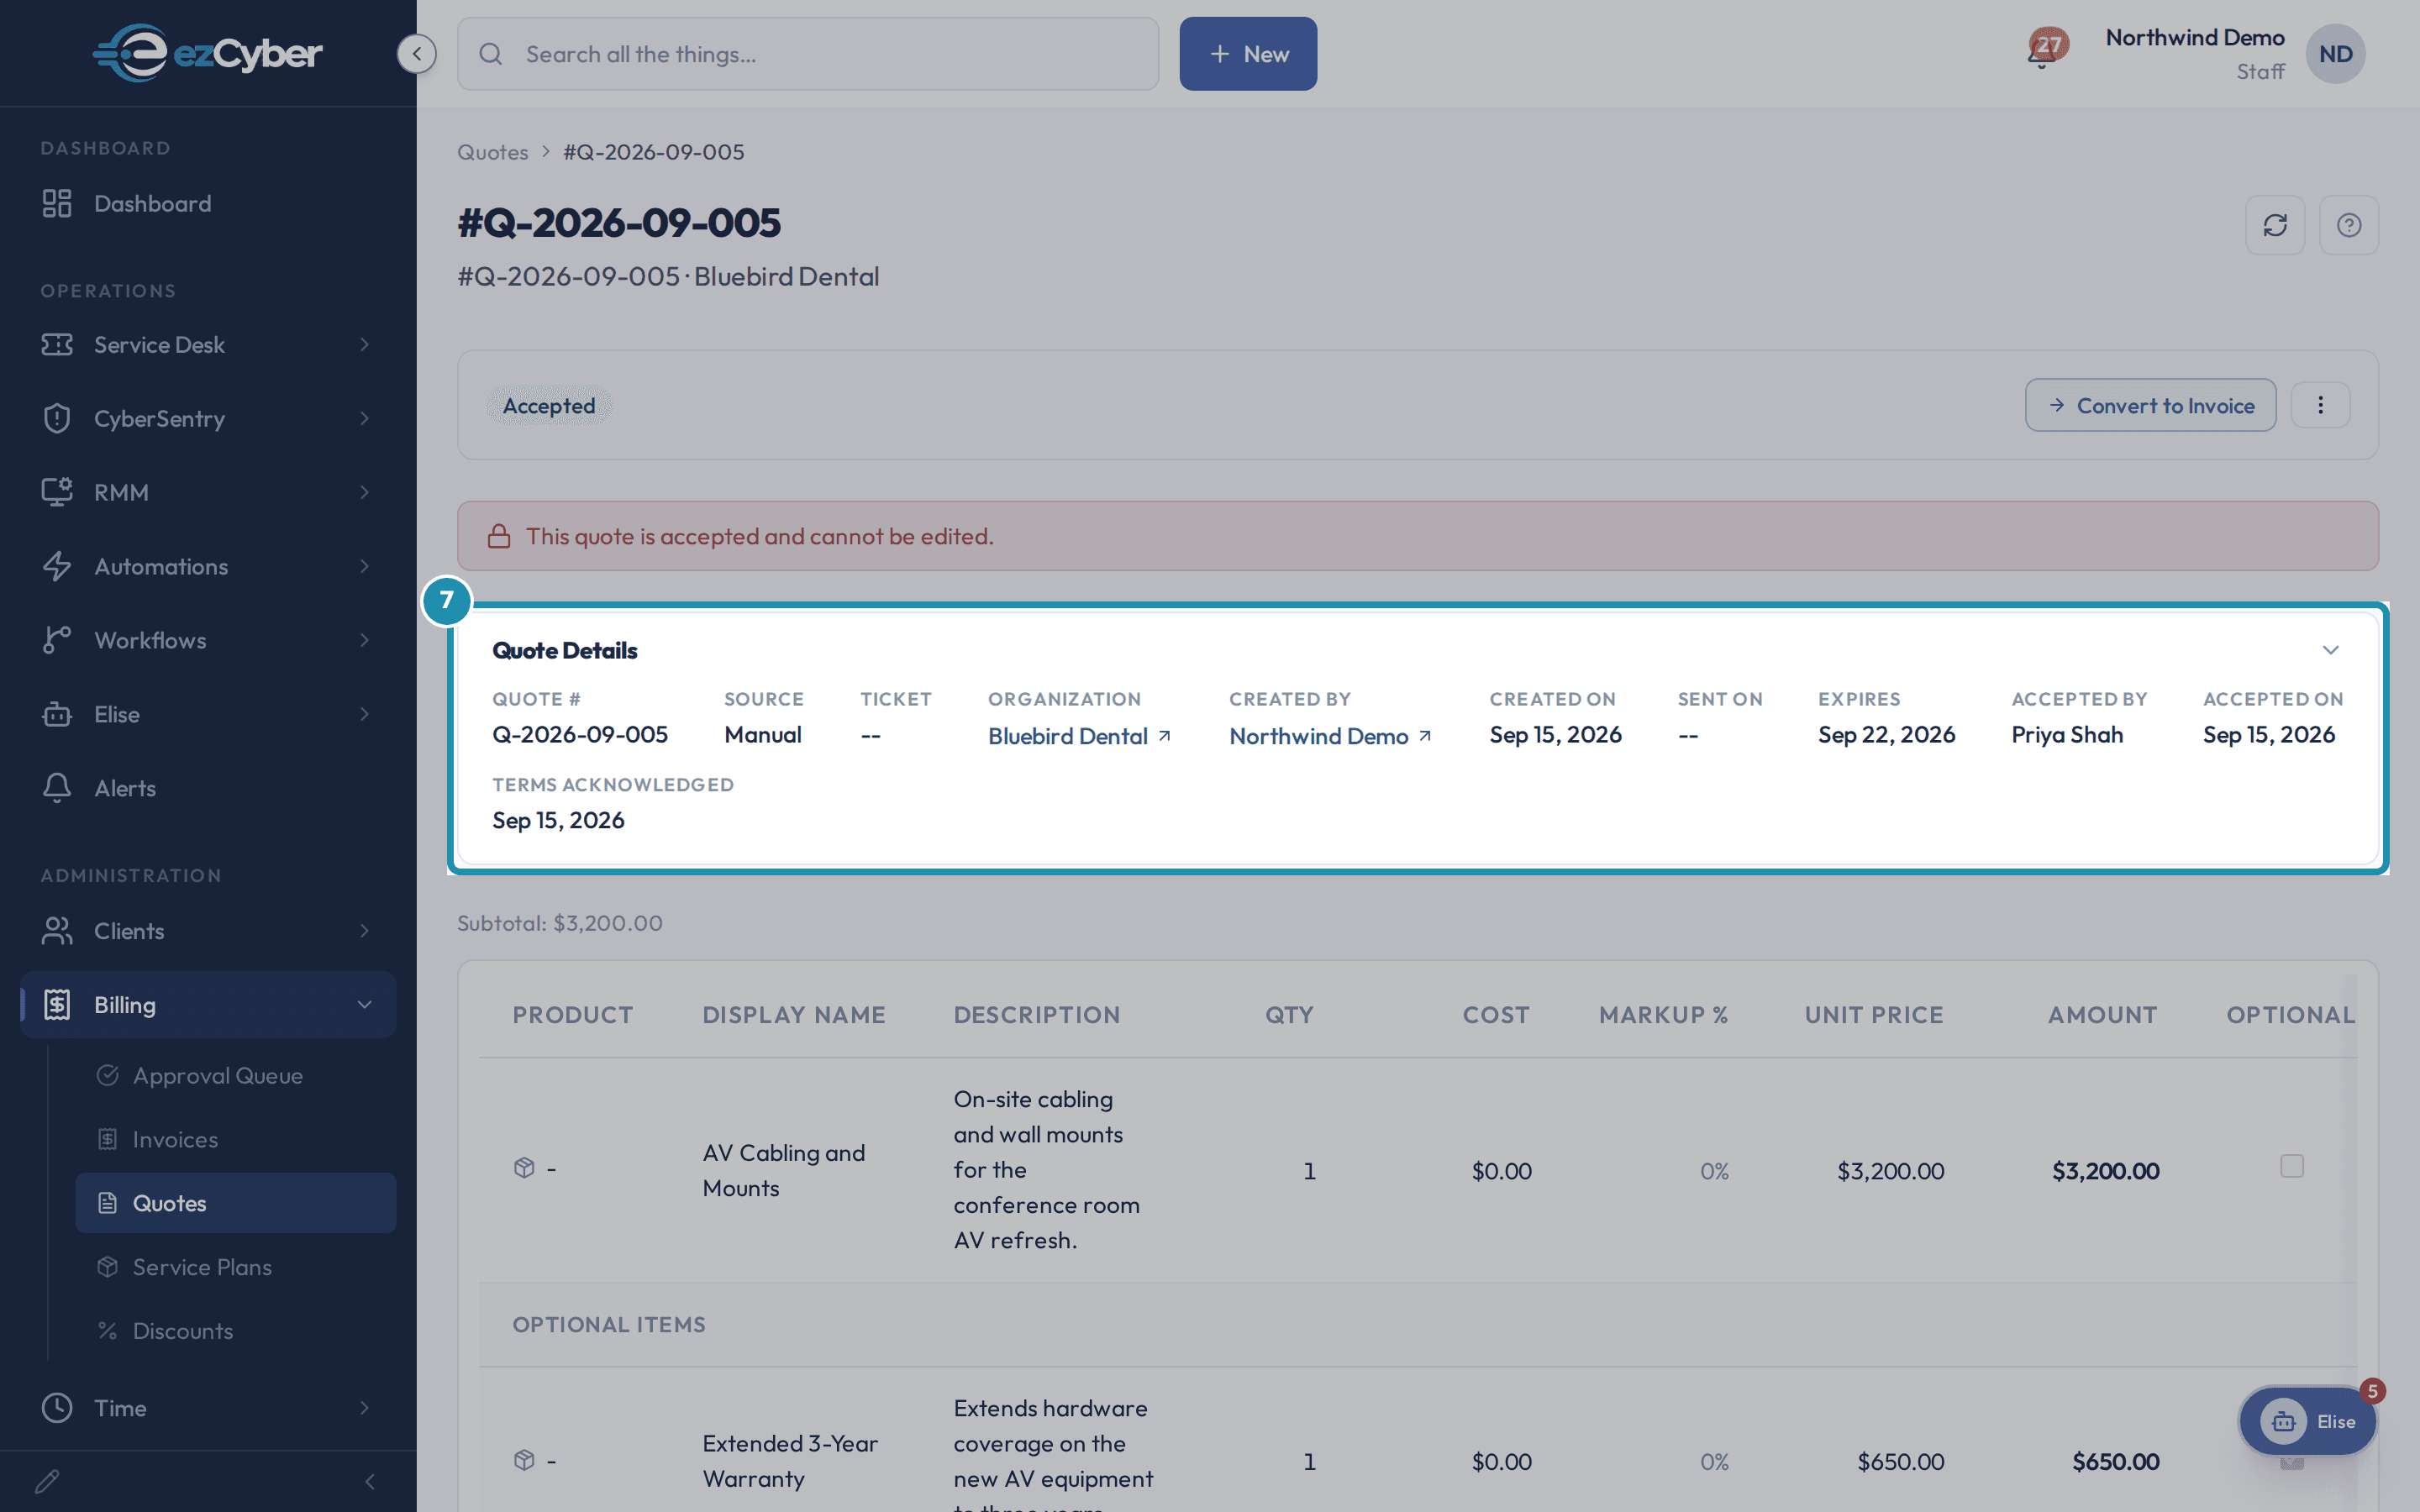Click the Service Desk ticket icon
The image size is (2420, 1512).
pyautogui.click(x=57, y=345)
